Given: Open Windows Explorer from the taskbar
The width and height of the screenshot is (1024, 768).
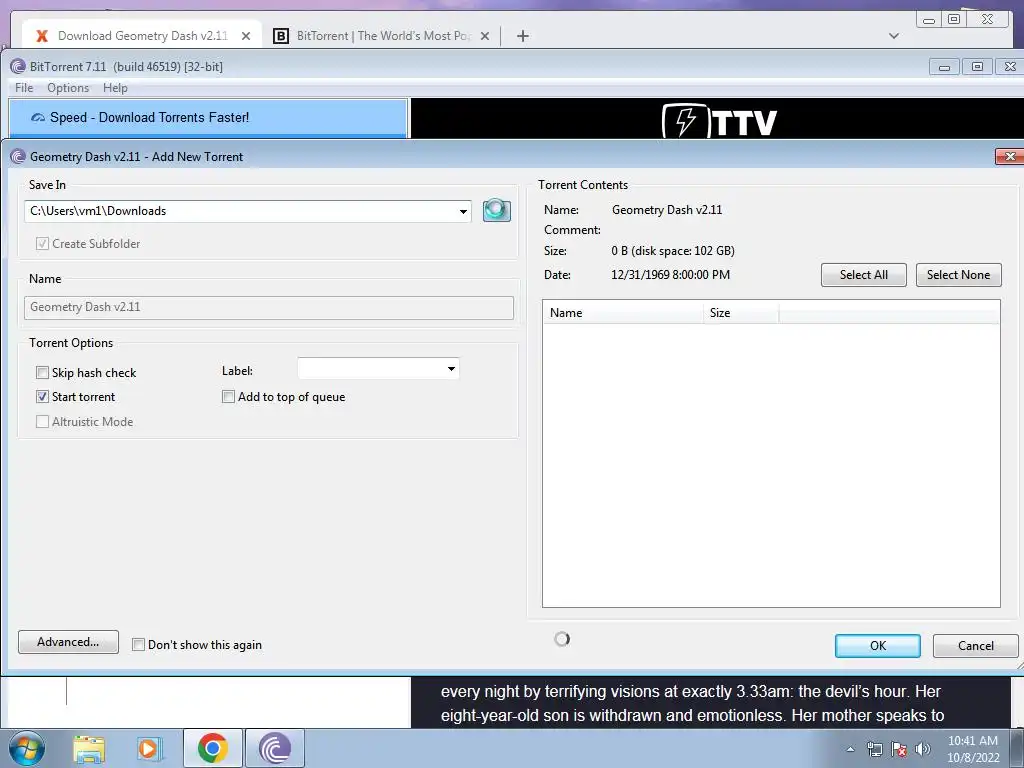Looking at the screenshot, I should (89, 748).
